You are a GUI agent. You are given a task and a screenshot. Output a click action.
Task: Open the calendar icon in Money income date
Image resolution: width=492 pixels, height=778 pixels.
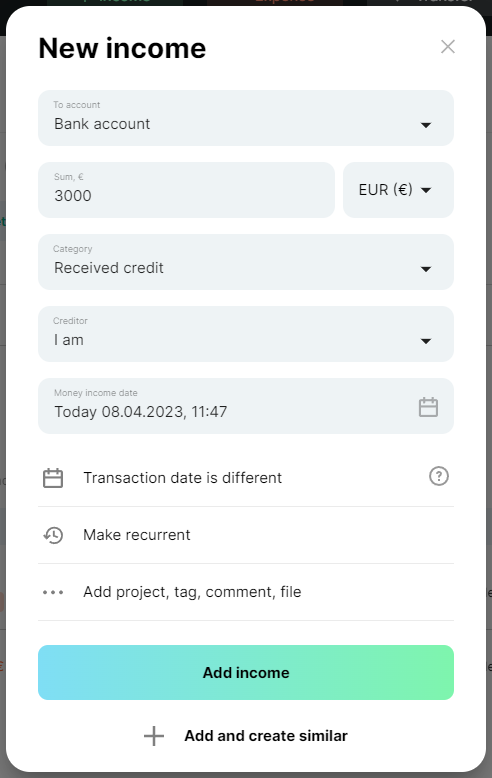[x=428, y=407]
